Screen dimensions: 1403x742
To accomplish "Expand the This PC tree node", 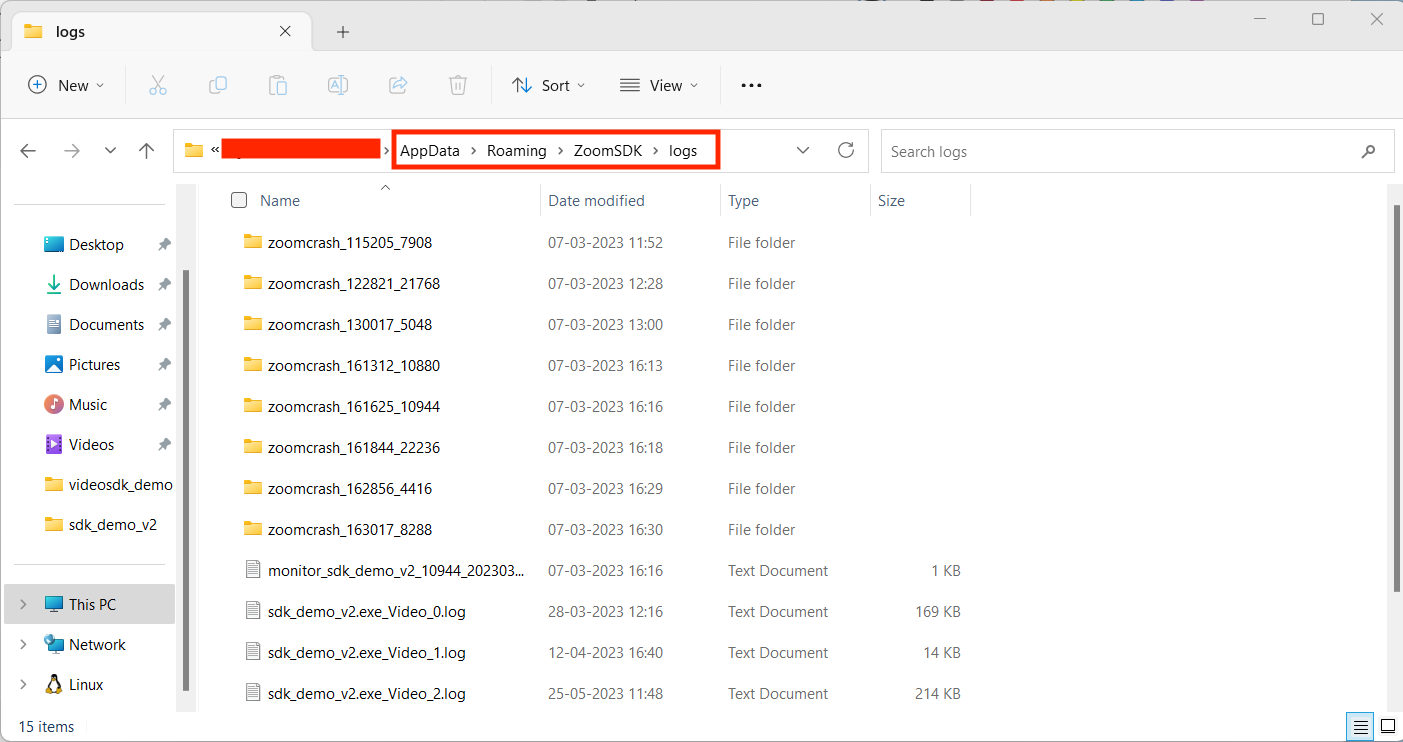I will (x=23, y=604).
